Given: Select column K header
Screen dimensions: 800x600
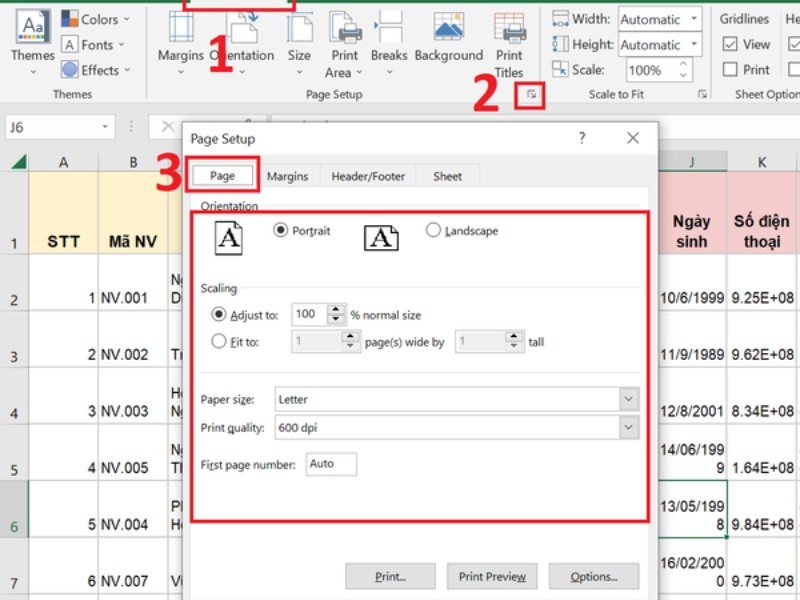Looking at the screenshot, I should (761, 162).
